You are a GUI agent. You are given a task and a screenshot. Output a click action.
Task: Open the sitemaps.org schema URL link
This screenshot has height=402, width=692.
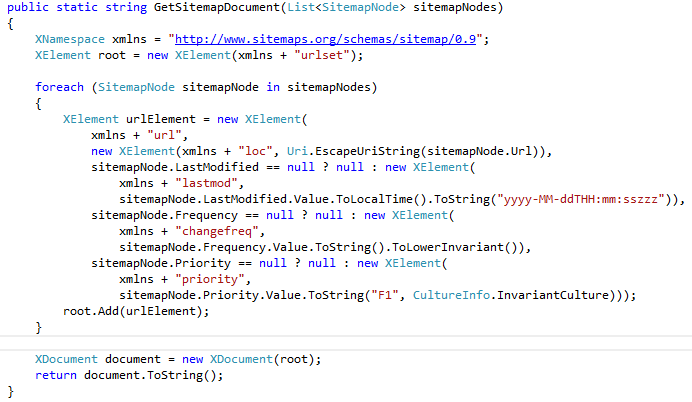click(x=325, y=39)
